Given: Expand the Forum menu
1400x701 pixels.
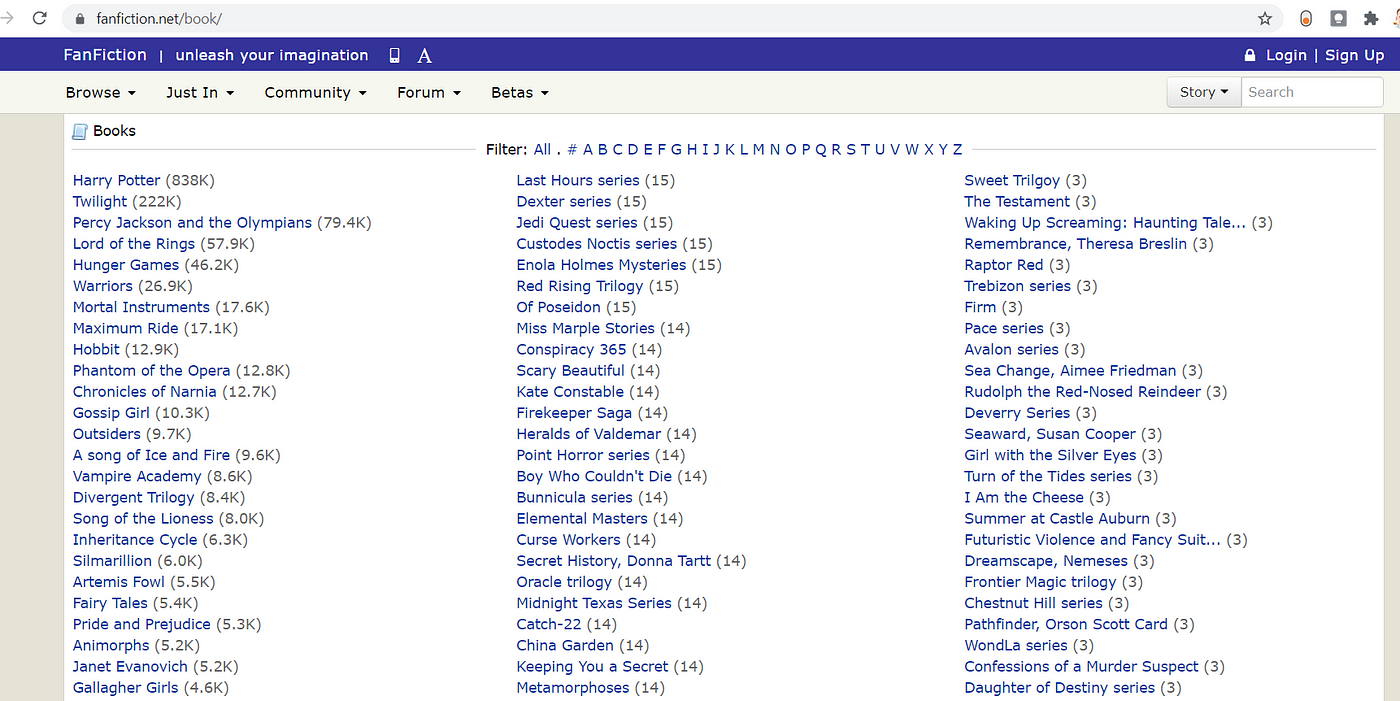Looking at the screenshot, I should (x=429, y=92).
